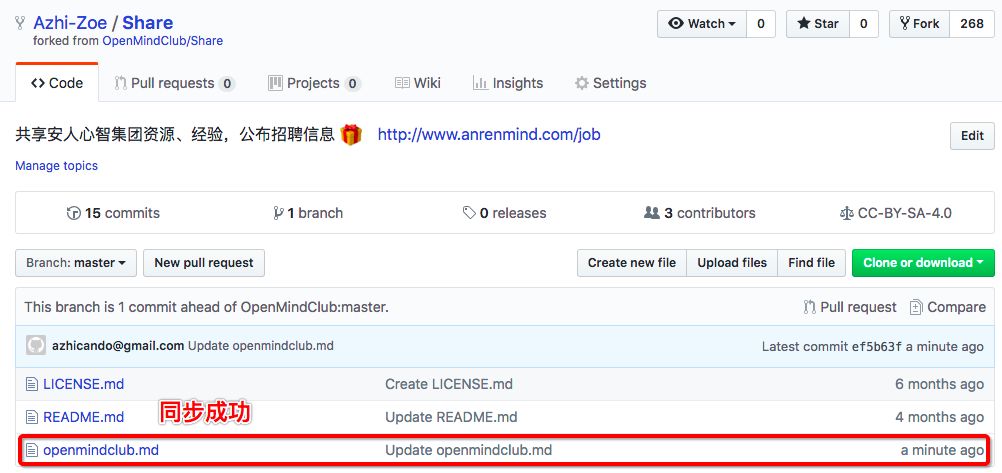Click Upload files
Screen dimensions: 1002x473
[x=732, y=263]
